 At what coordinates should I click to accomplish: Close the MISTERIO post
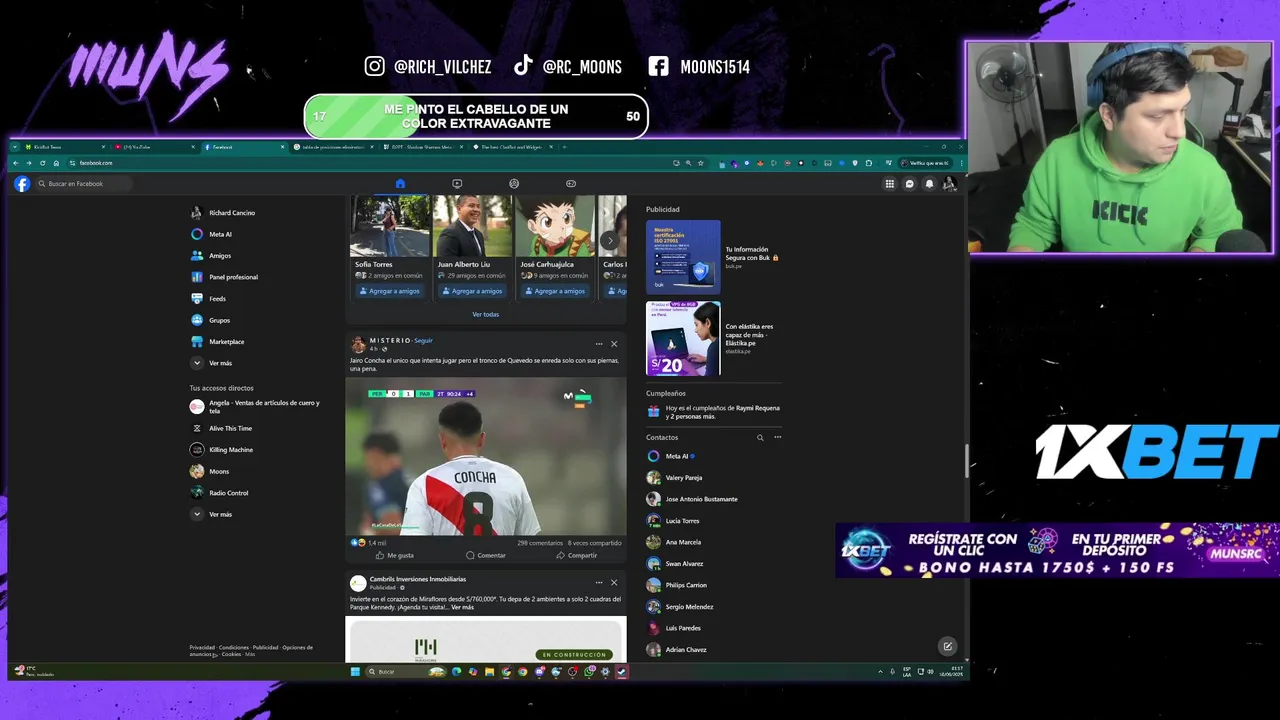(614, 344)
